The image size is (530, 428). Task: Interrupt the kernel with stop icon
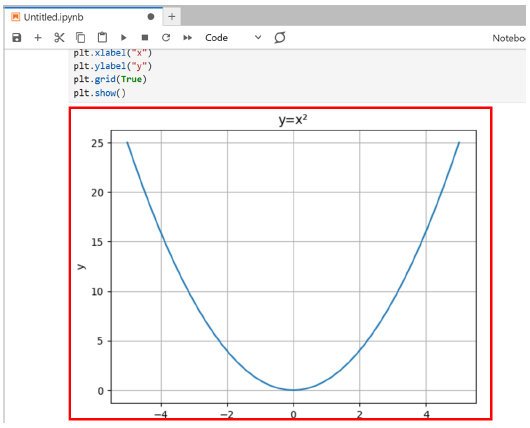point(145,38)
